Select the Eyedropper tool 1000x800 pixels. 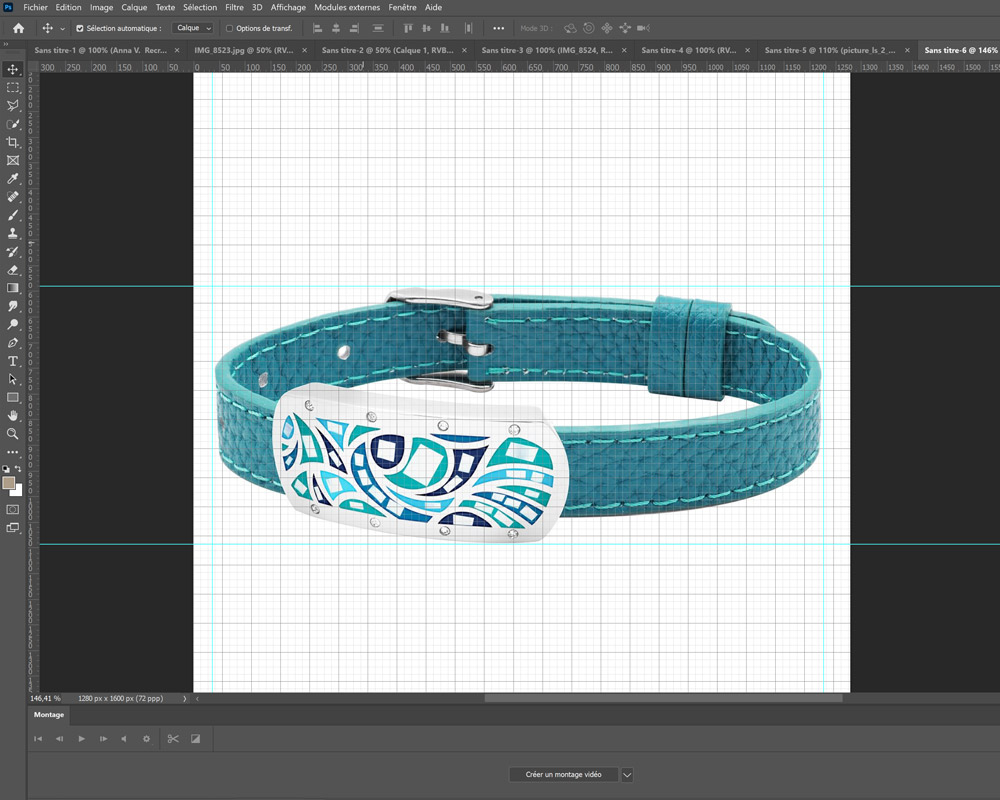point(13,178)
